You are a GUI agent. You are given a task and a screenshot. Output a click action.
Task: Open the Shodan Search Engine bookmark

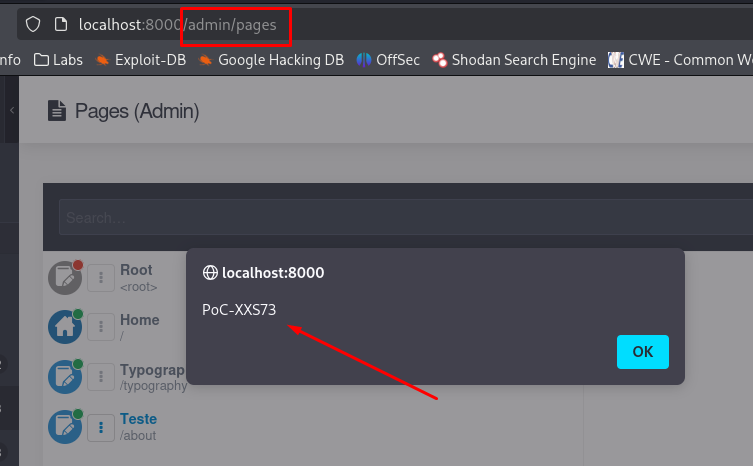(x=514, y=60)
